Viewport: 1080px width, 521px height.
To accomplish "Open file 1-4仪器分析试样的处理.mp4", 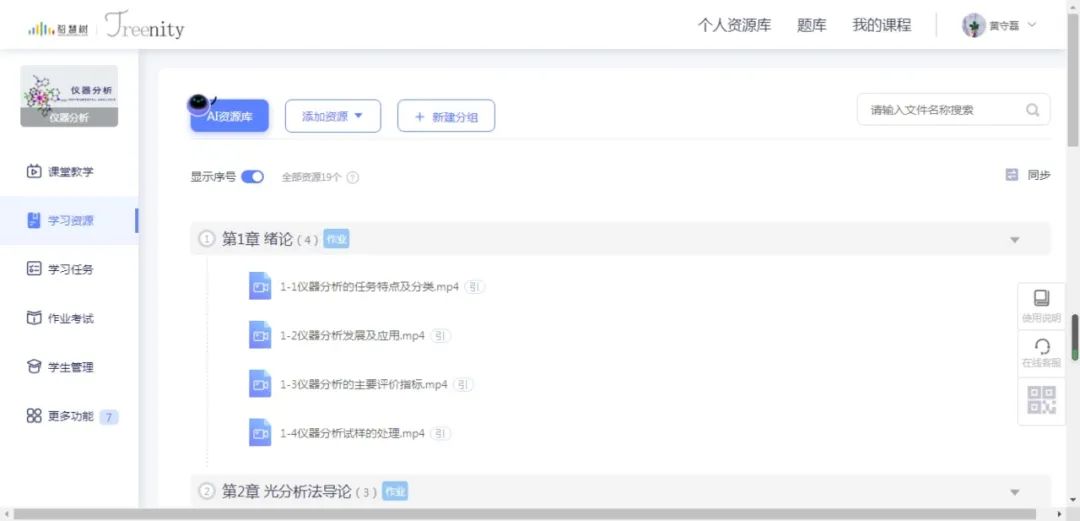I will pos(352,433).
